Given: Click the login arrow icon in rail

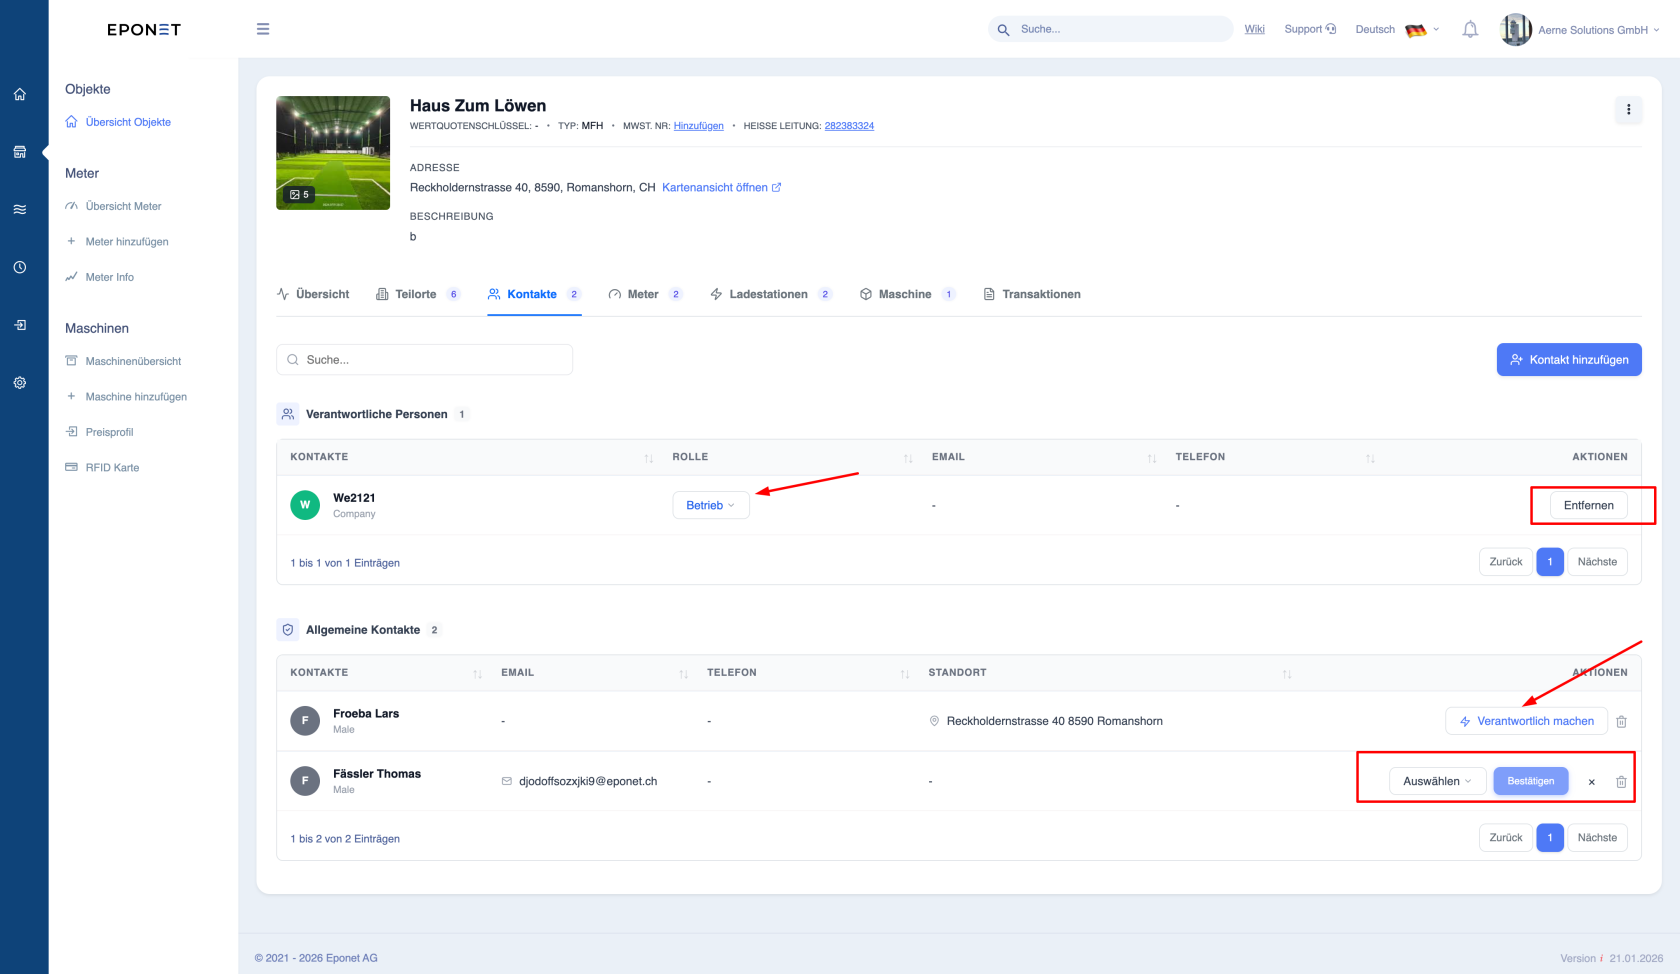Looking at the screenshot, I should [20, 325].
